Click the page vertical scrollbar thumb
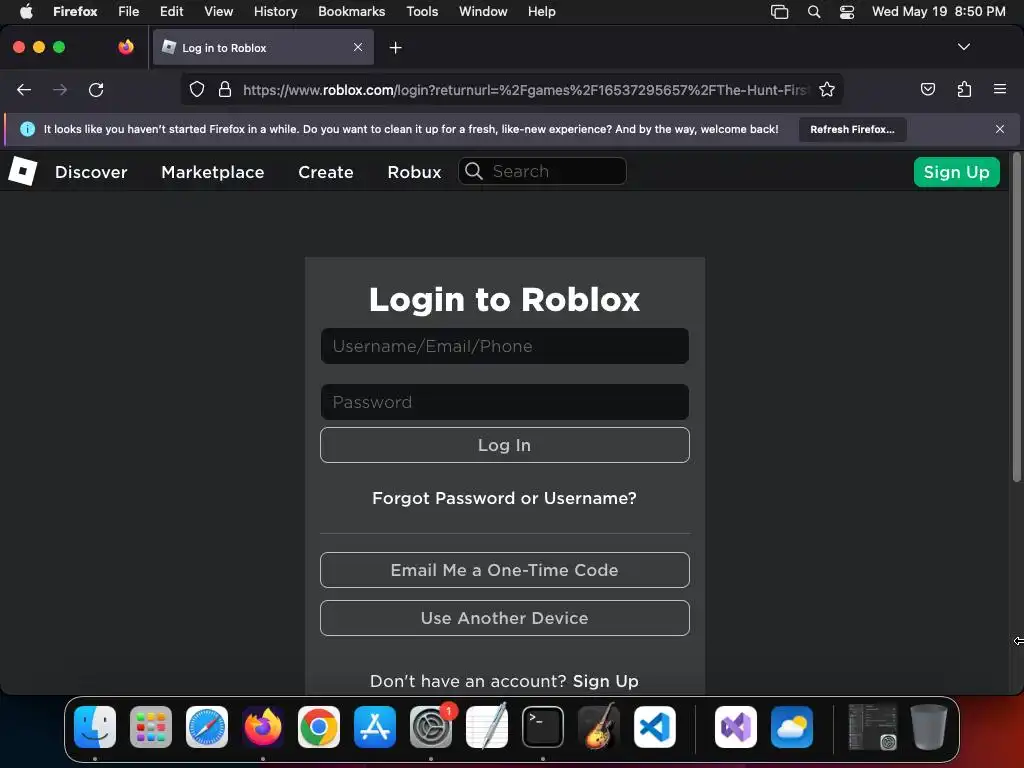1024x768 pixels. click(1016, 318)
